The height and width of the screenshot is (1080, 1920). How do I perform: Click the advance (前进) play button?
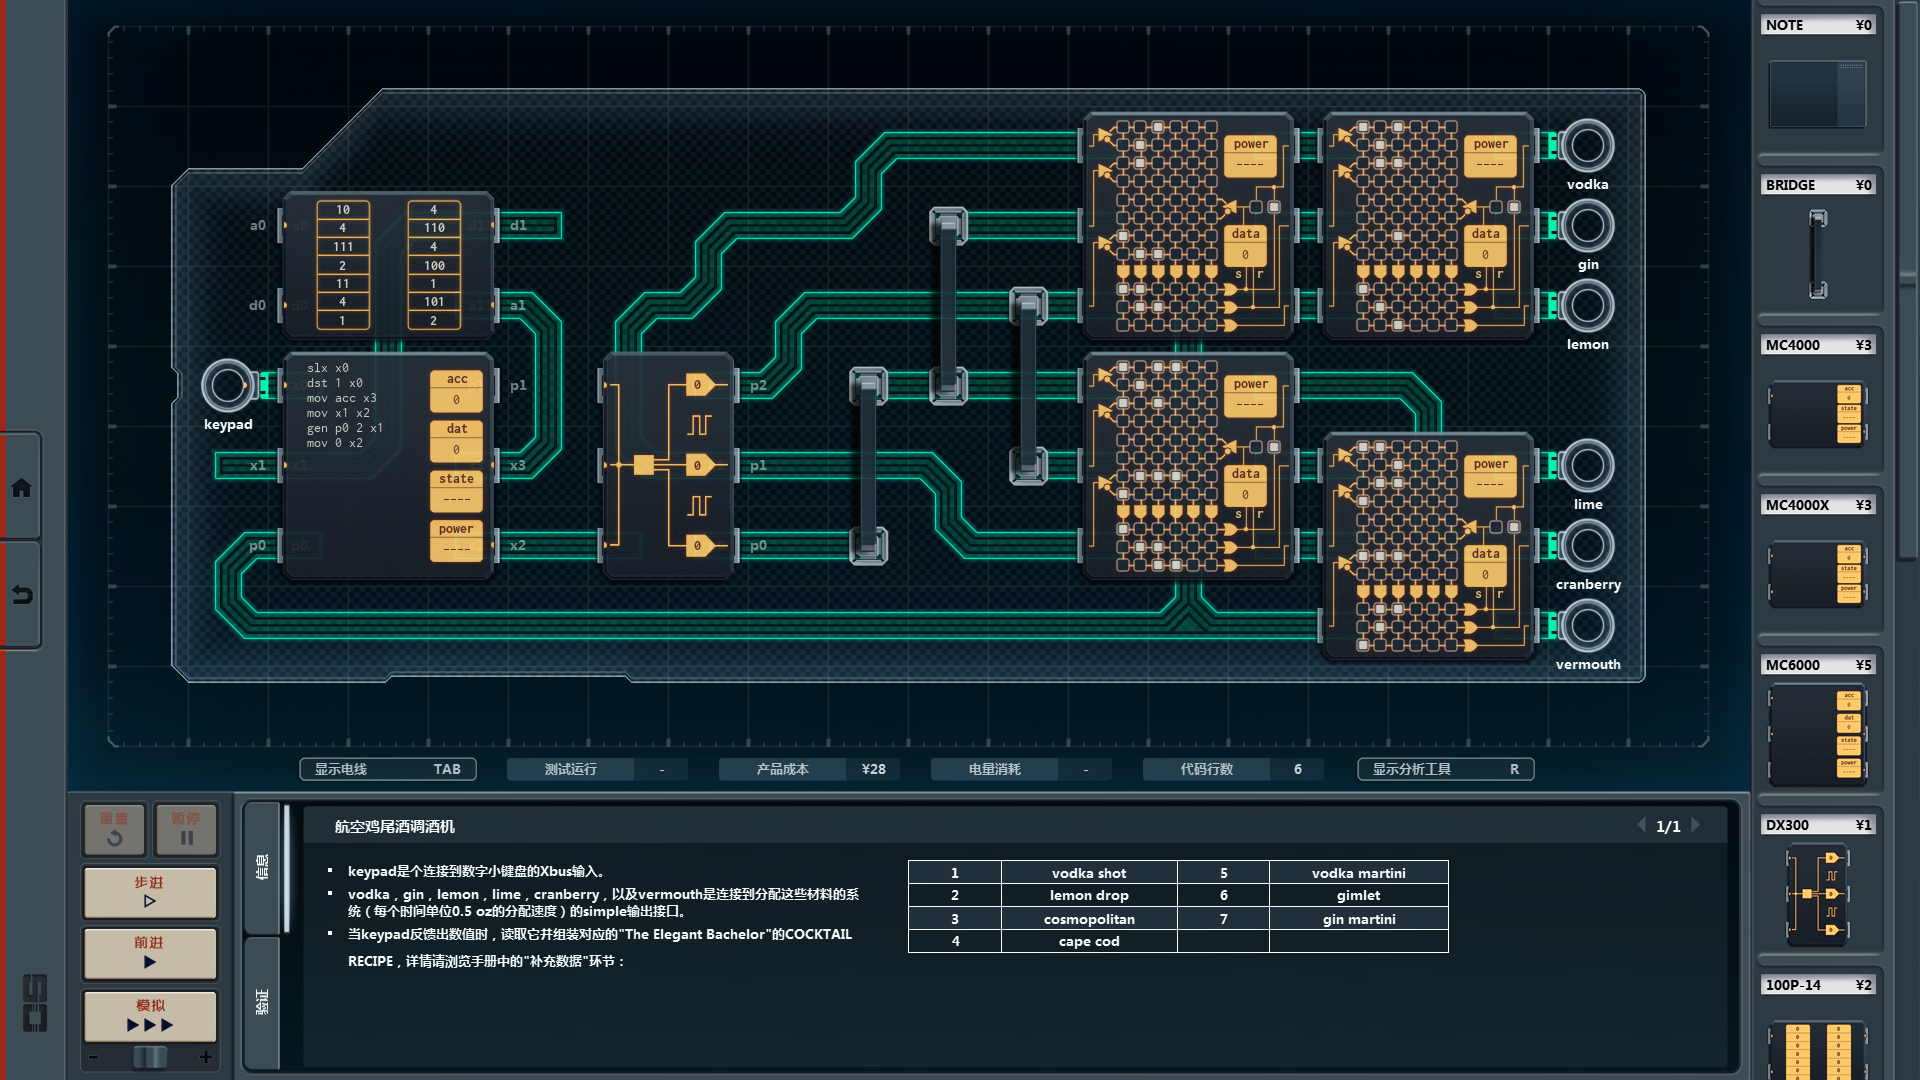point(150,952)
